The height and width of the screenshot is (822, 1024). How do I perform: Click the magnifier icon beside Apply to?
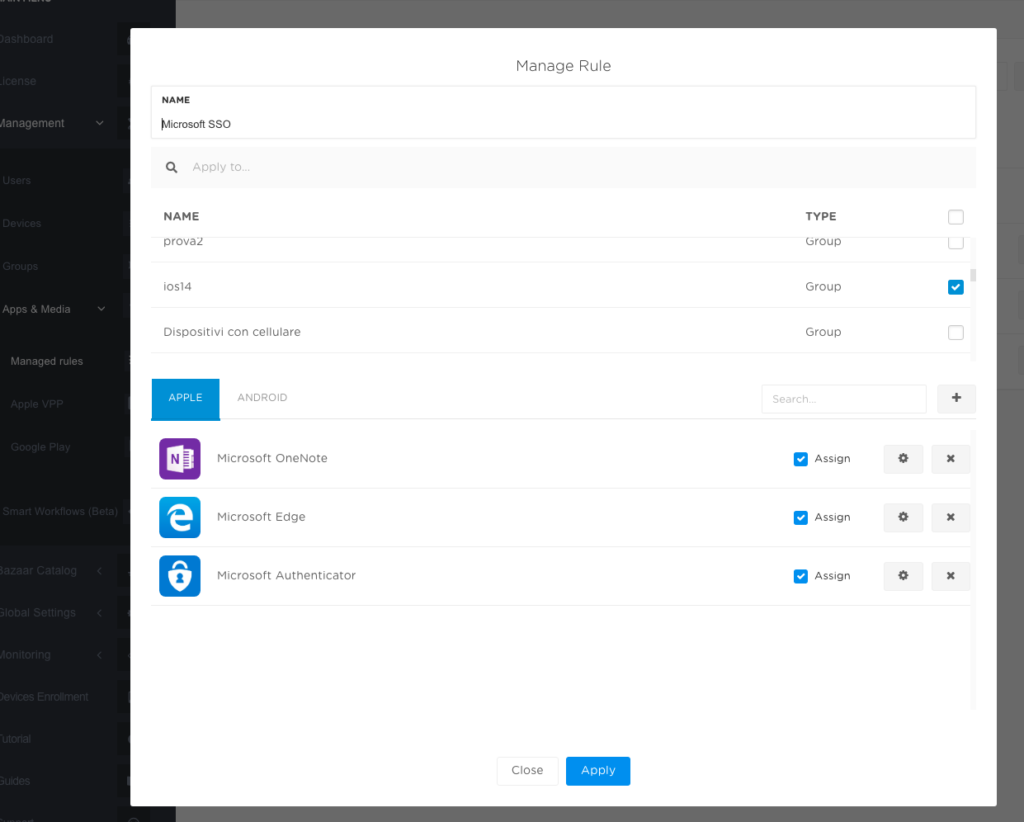pos(171,167)
